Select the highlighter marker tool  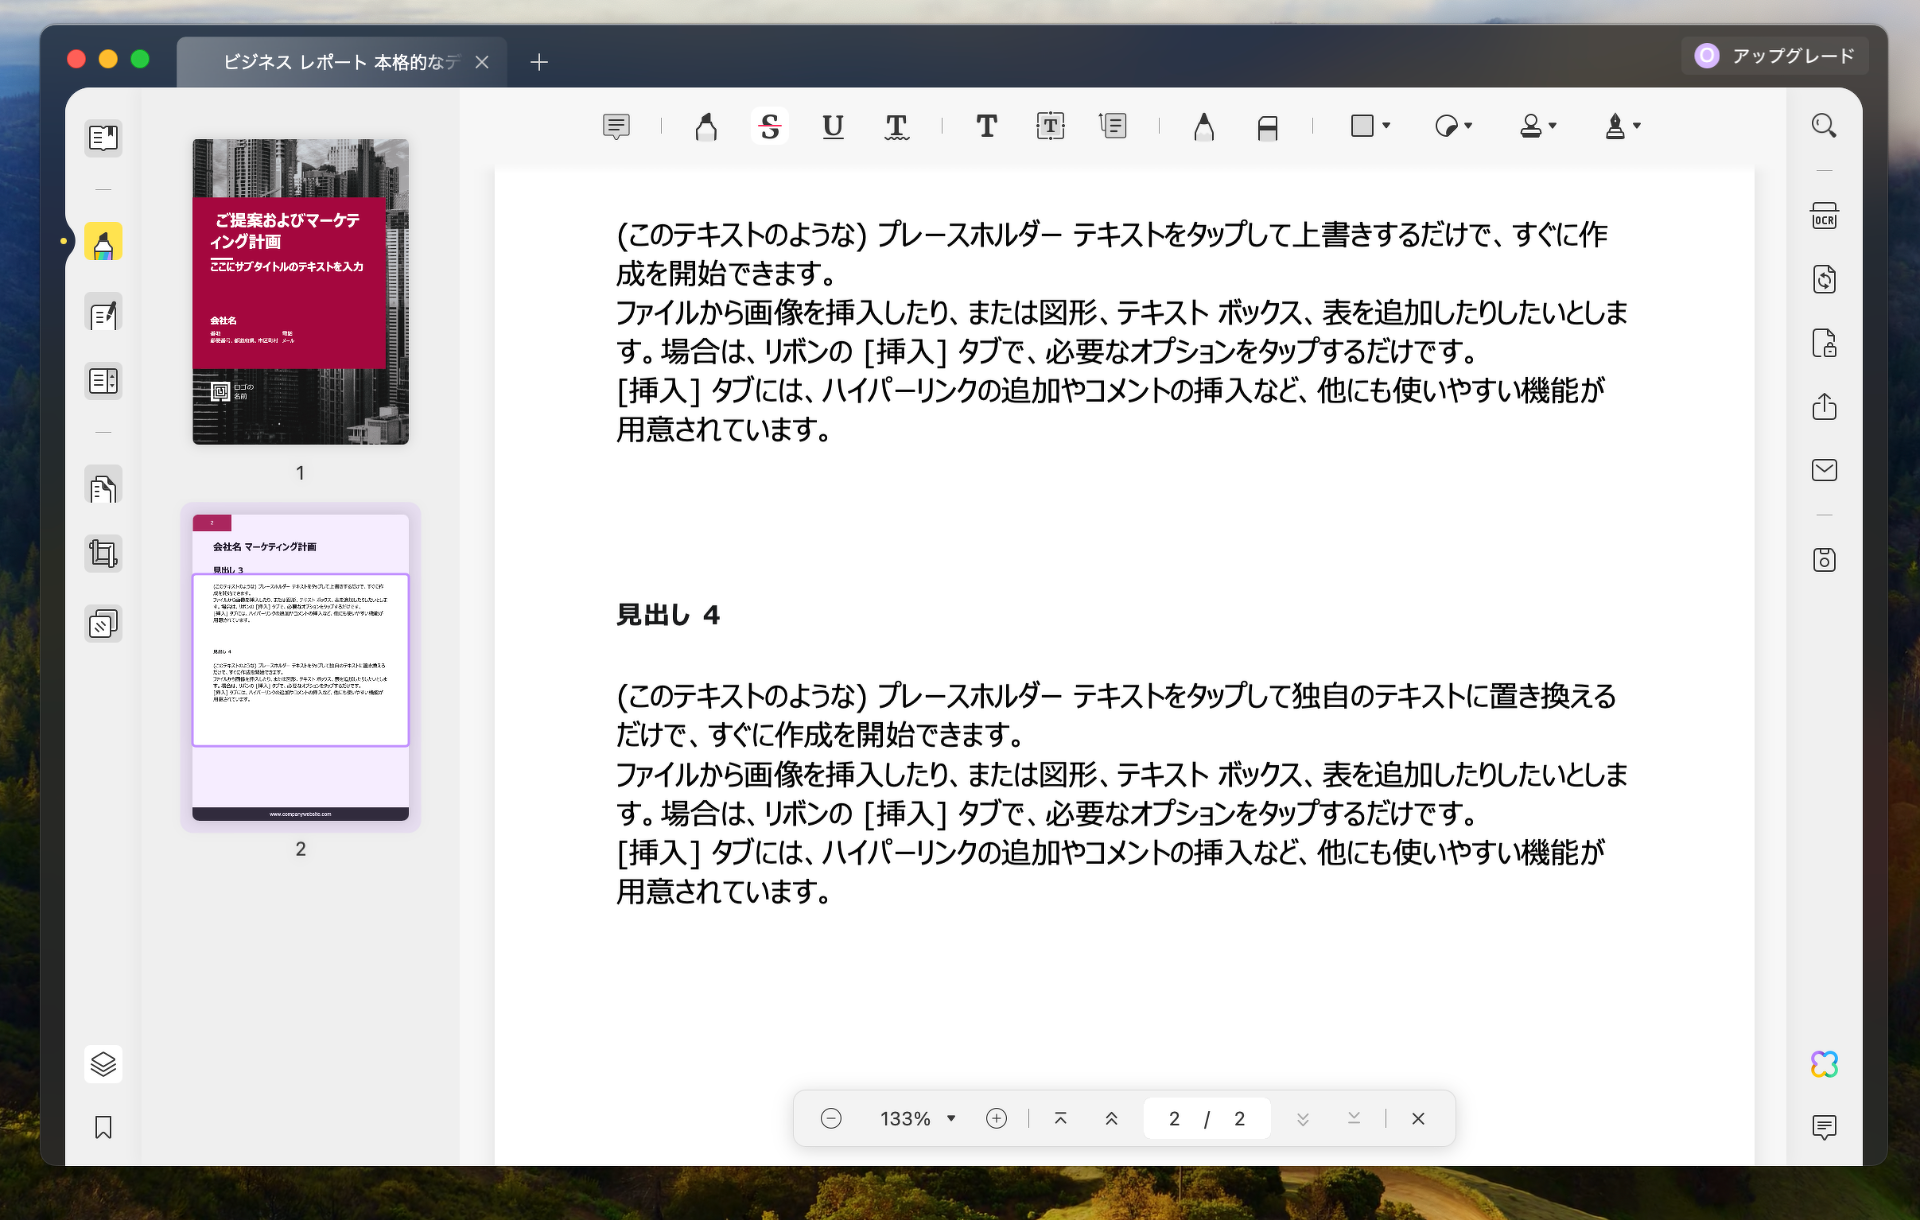(x=706, y=126)
